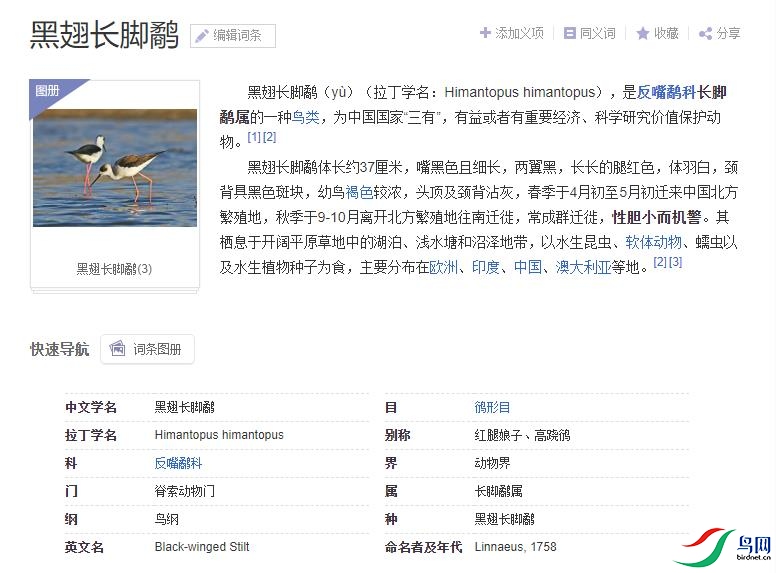Image resolution: width=776 pixels, height=573 pixels.
Task: Click the 命名者及年代 row label
Action: (423, 547)
